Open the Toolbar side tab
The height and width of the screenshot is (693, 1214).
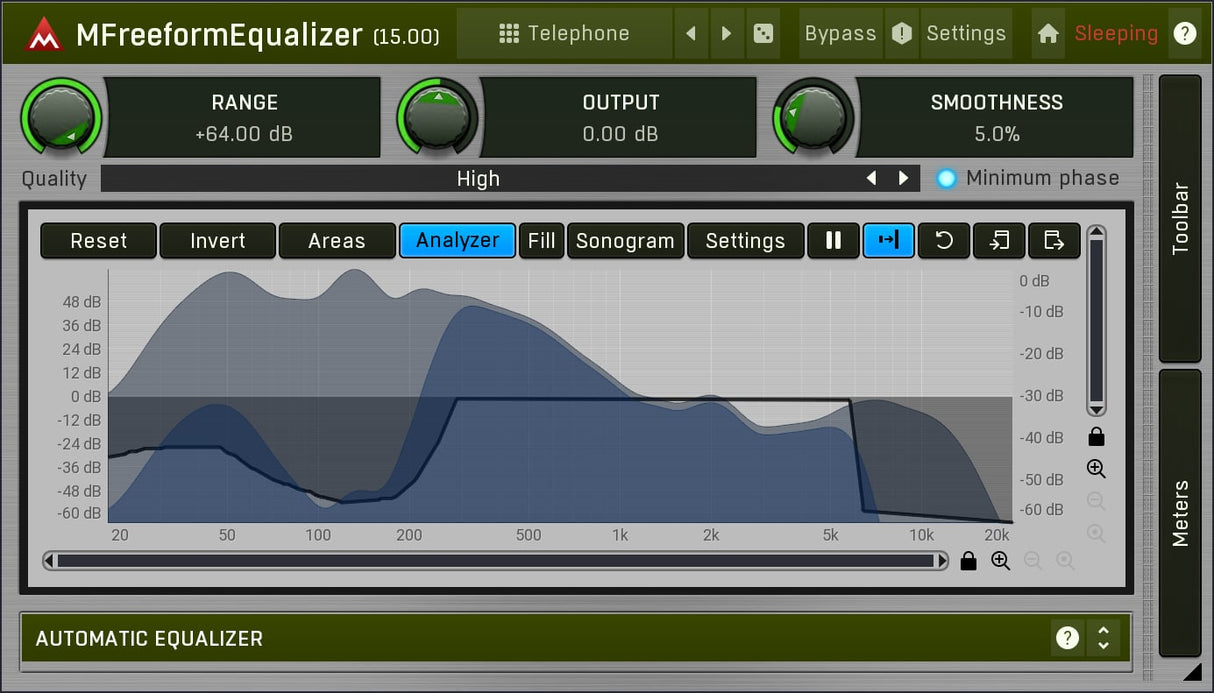coord(1180,218)
